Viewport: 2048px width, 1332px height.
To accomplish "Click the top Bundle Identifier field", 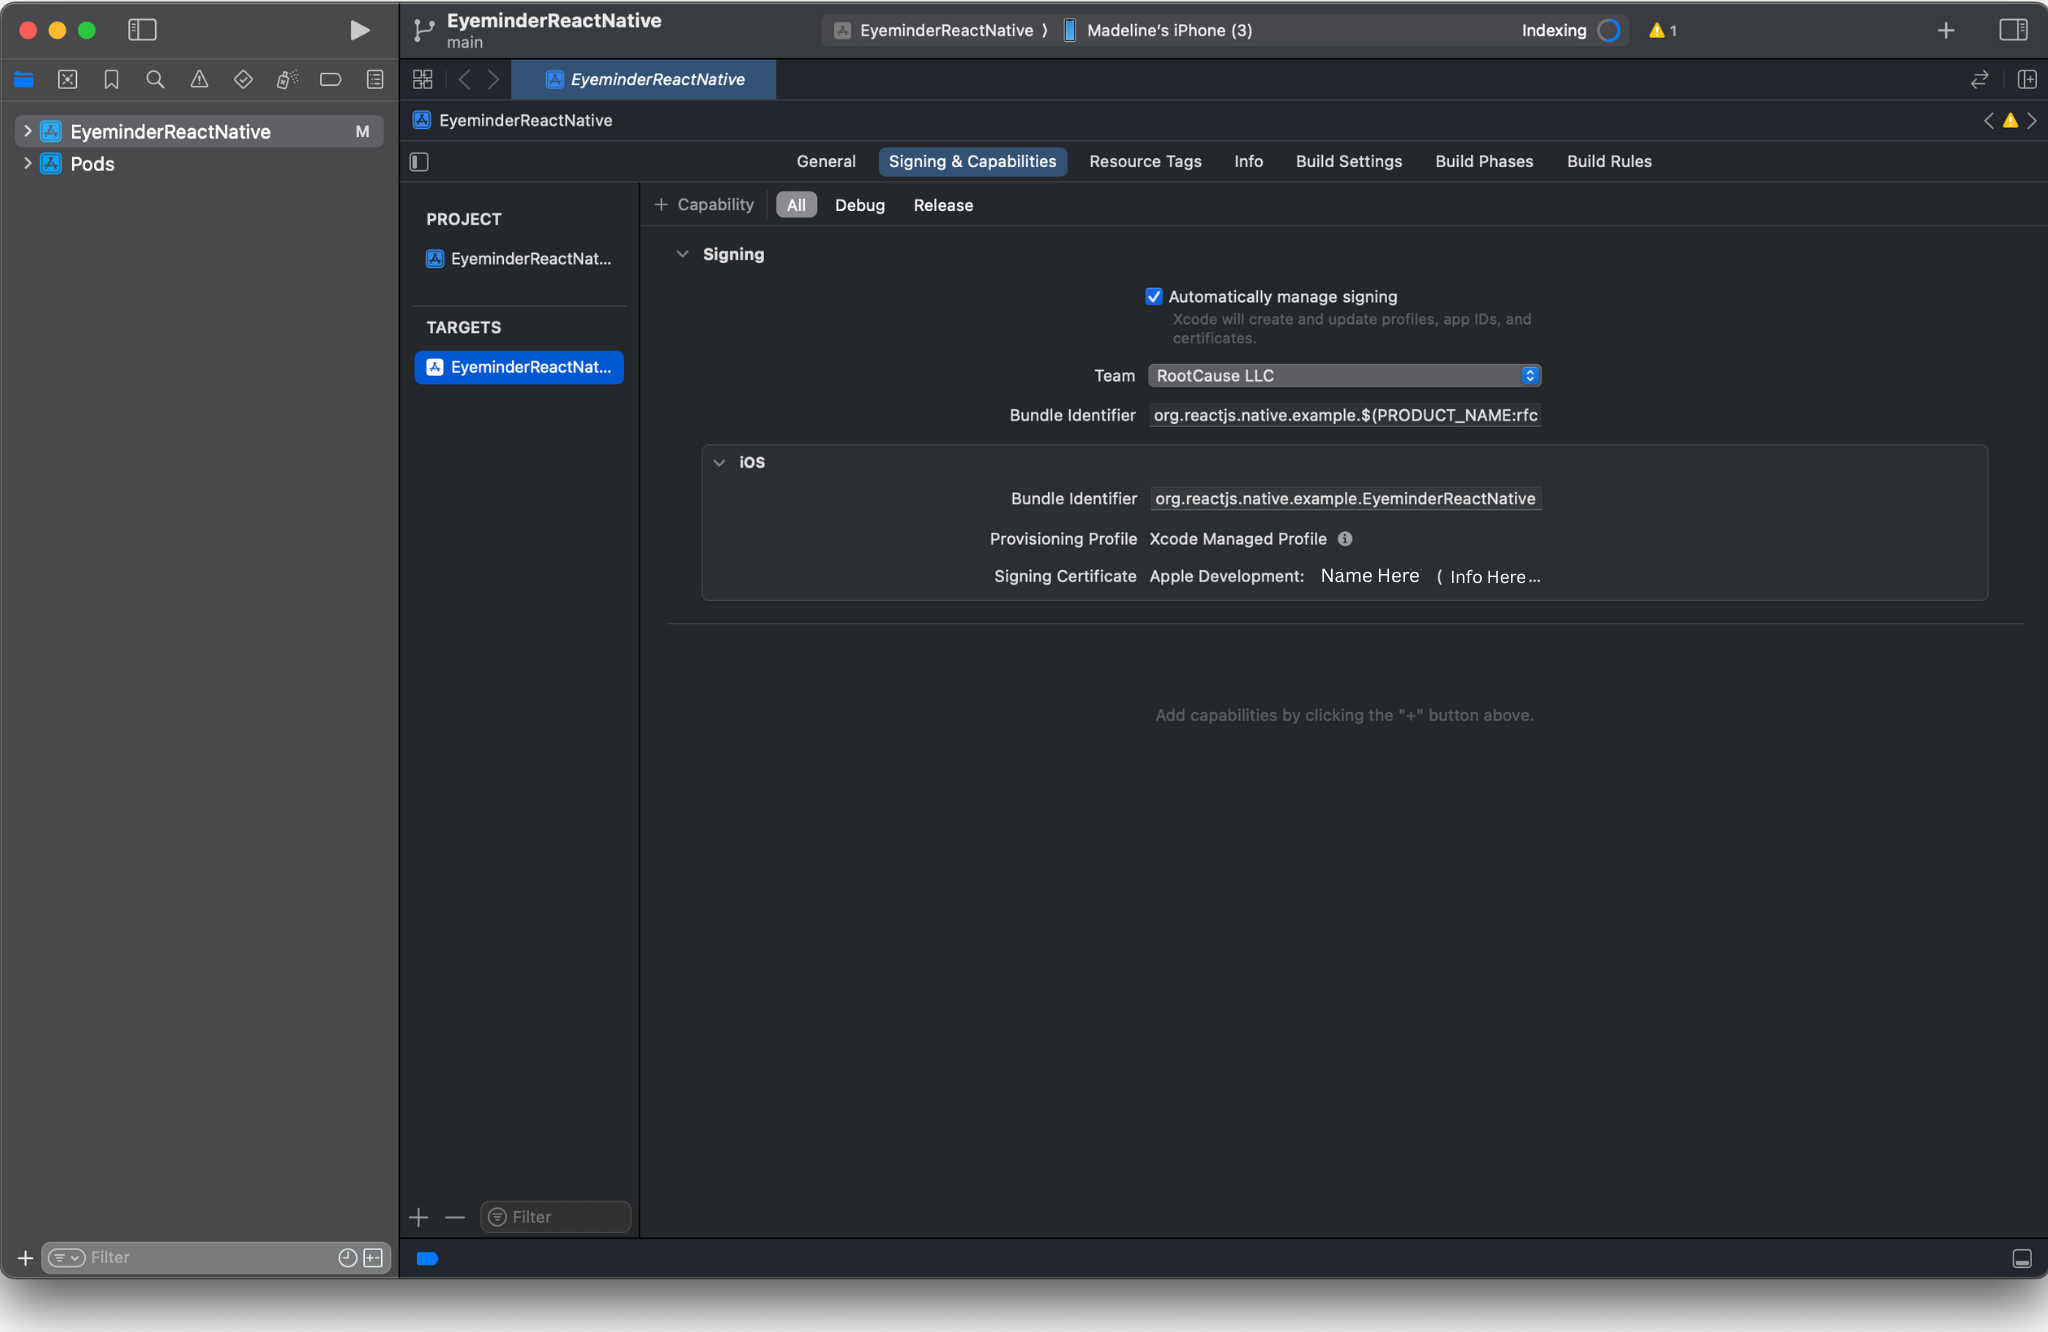I will click(x=1344, y=415).
